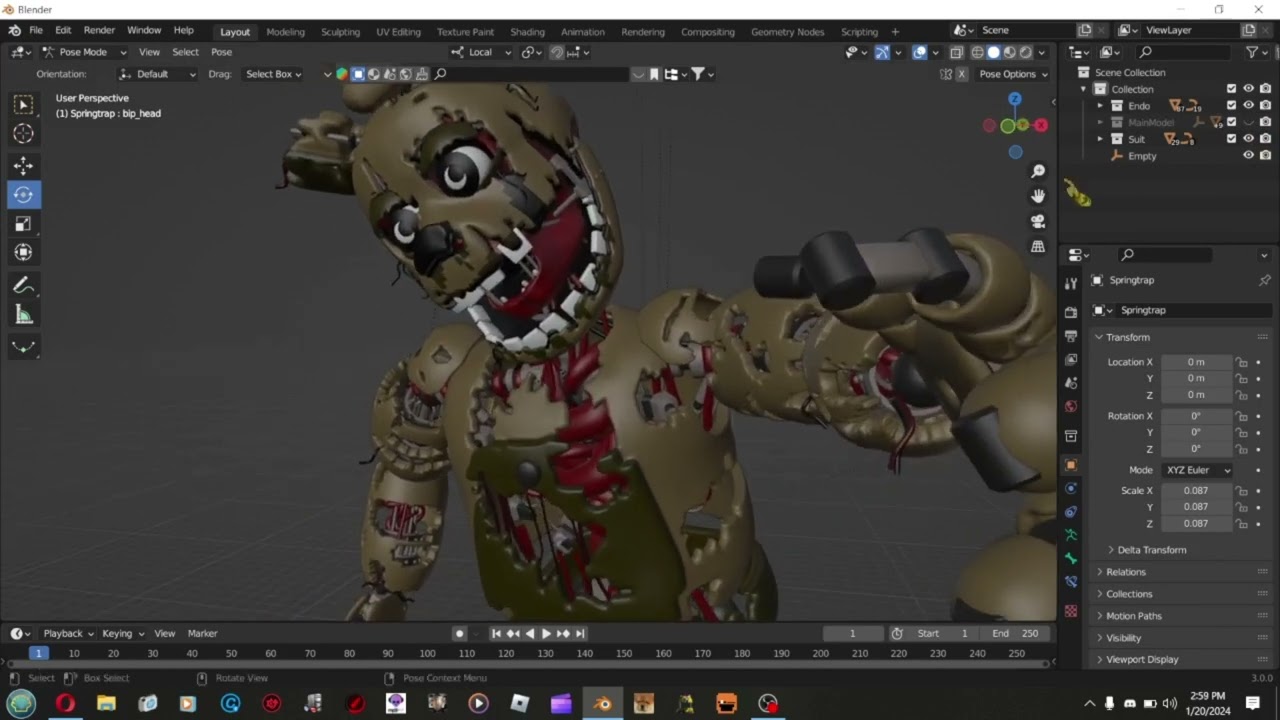Click the outliner search field
1280x720 pixels.
(x=1186, y=52)
